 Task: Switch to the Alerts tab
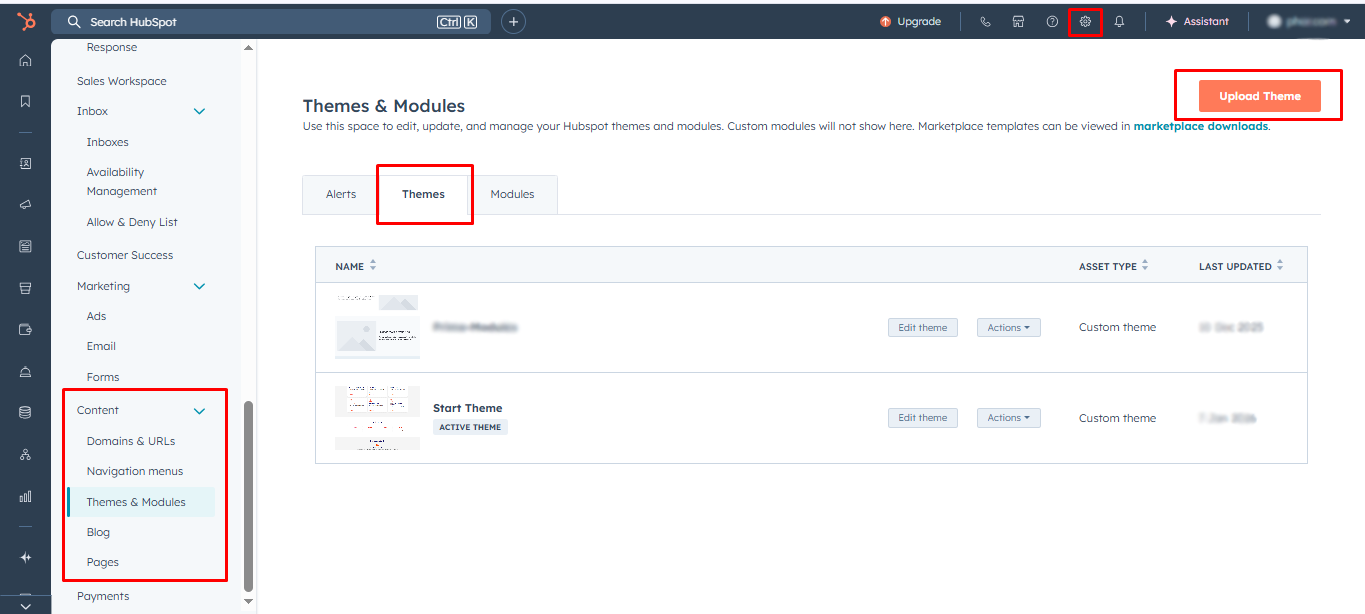[341, 194]
